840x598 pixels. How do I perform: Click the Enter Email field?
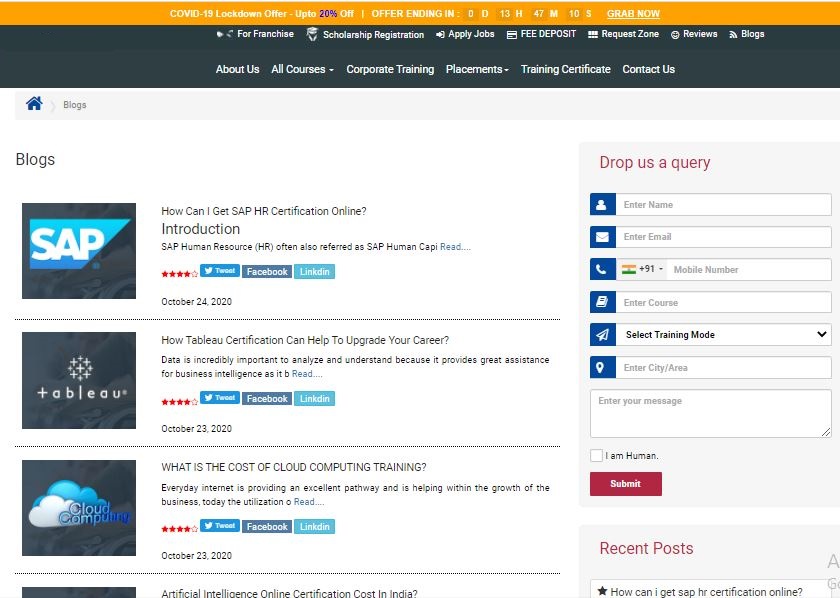pyautogui.click(x=724, y=237)
